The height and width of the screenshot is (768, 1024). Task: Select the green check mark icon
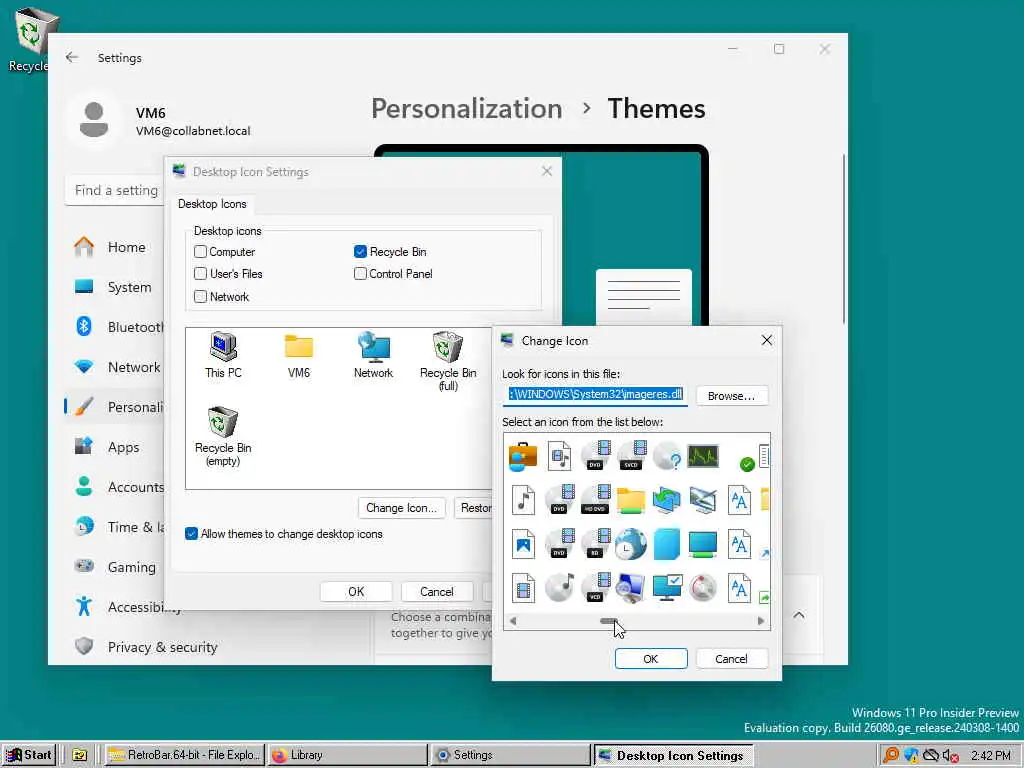tap(747, 464)
